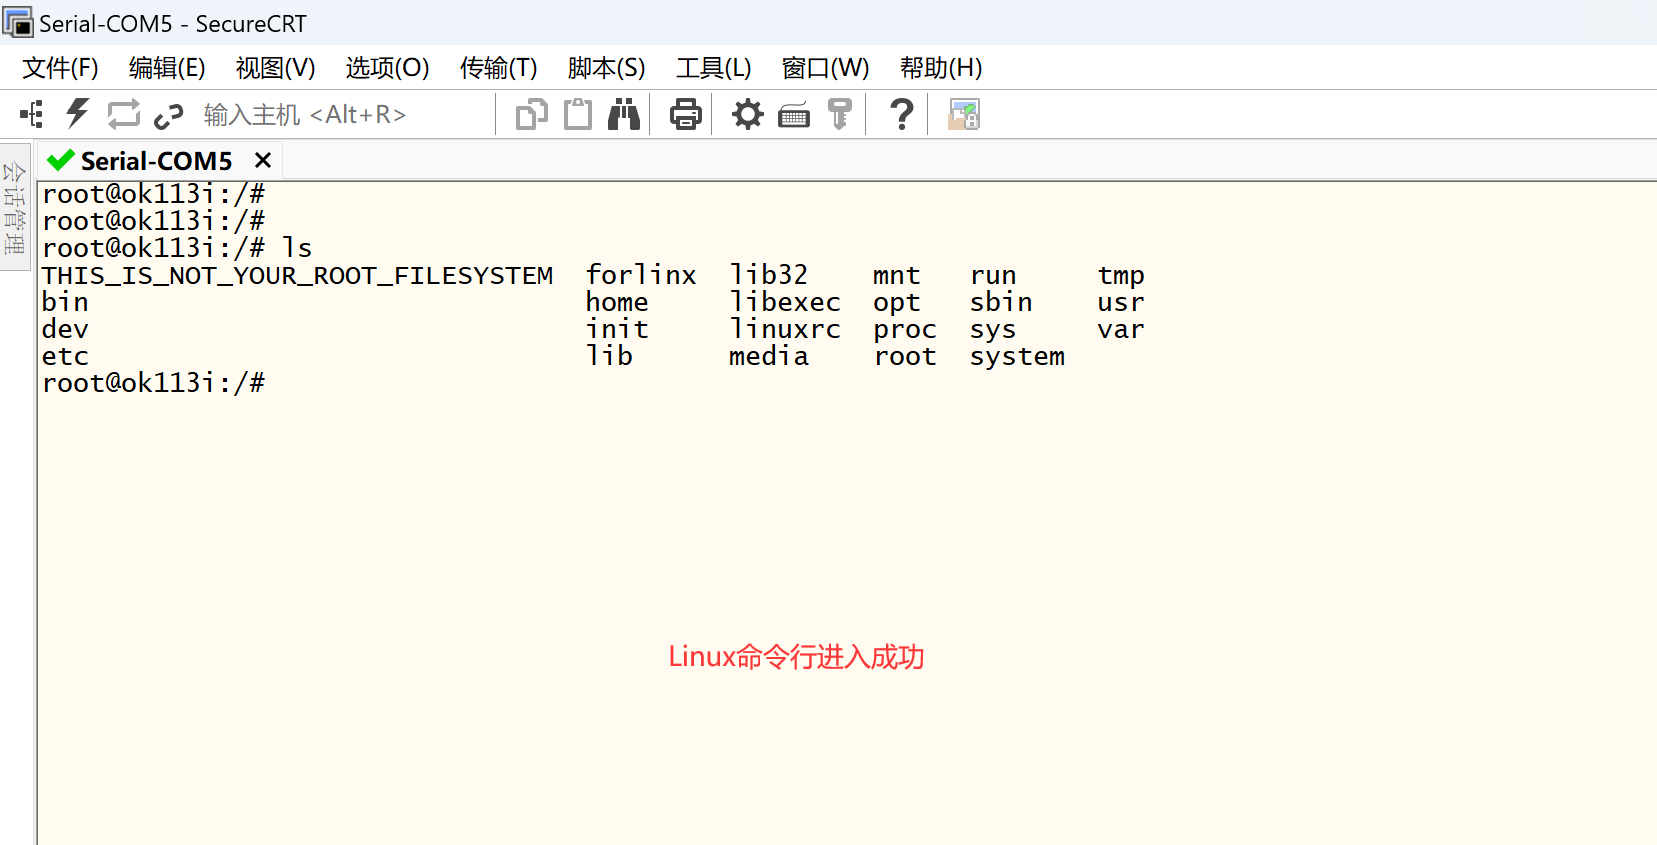1657x845 pixels.
Task: Click THIS_IS_NOT_YOUR_ROOT_FILESYSTEM in terminal
Action: [x=297, y=275]
